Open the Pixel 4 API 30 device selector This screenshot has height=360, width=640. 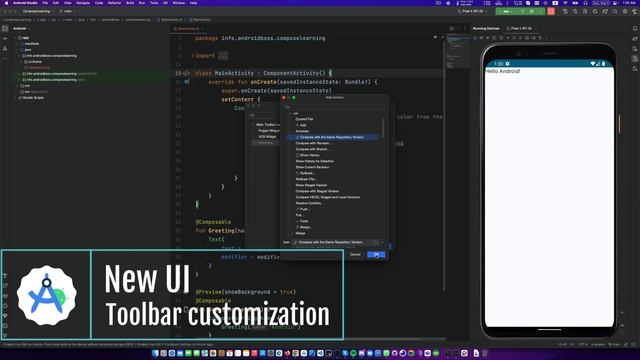pos(473,11)
